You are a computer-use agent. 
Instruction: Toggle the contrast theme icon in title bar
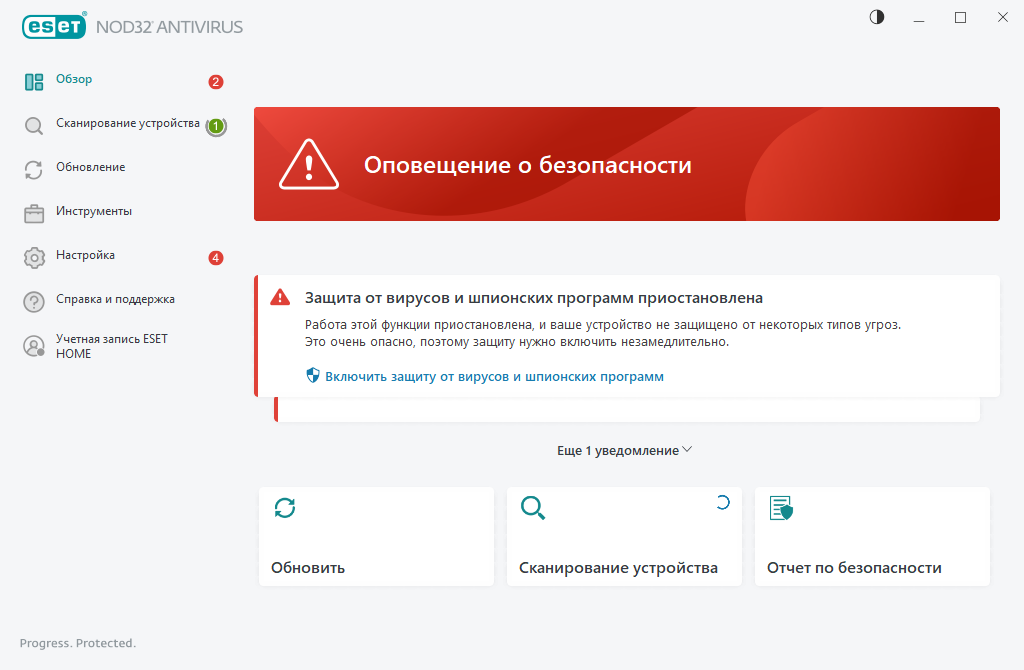point(877,17)
